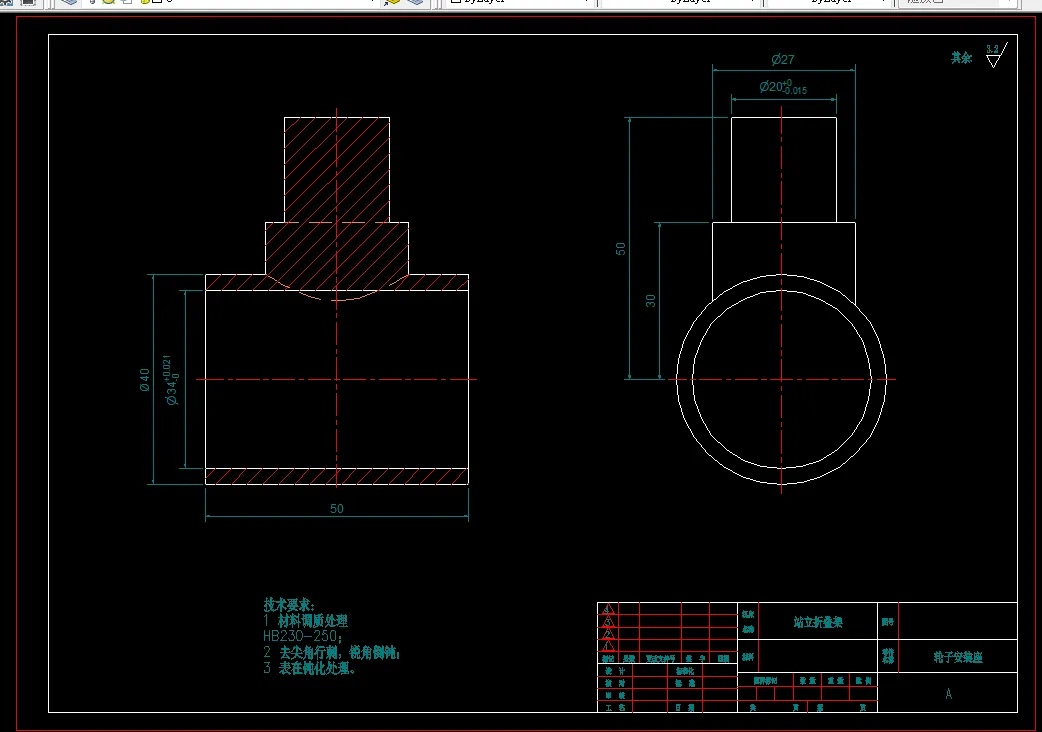Click the 标准化 cell in the title block
The height and width of the screenshot is (732, 1042).
685,671
